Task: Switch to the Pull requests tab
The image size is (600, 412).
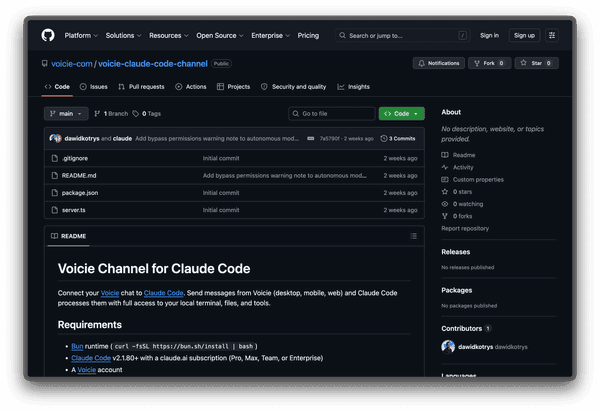Action: [141, 87]
